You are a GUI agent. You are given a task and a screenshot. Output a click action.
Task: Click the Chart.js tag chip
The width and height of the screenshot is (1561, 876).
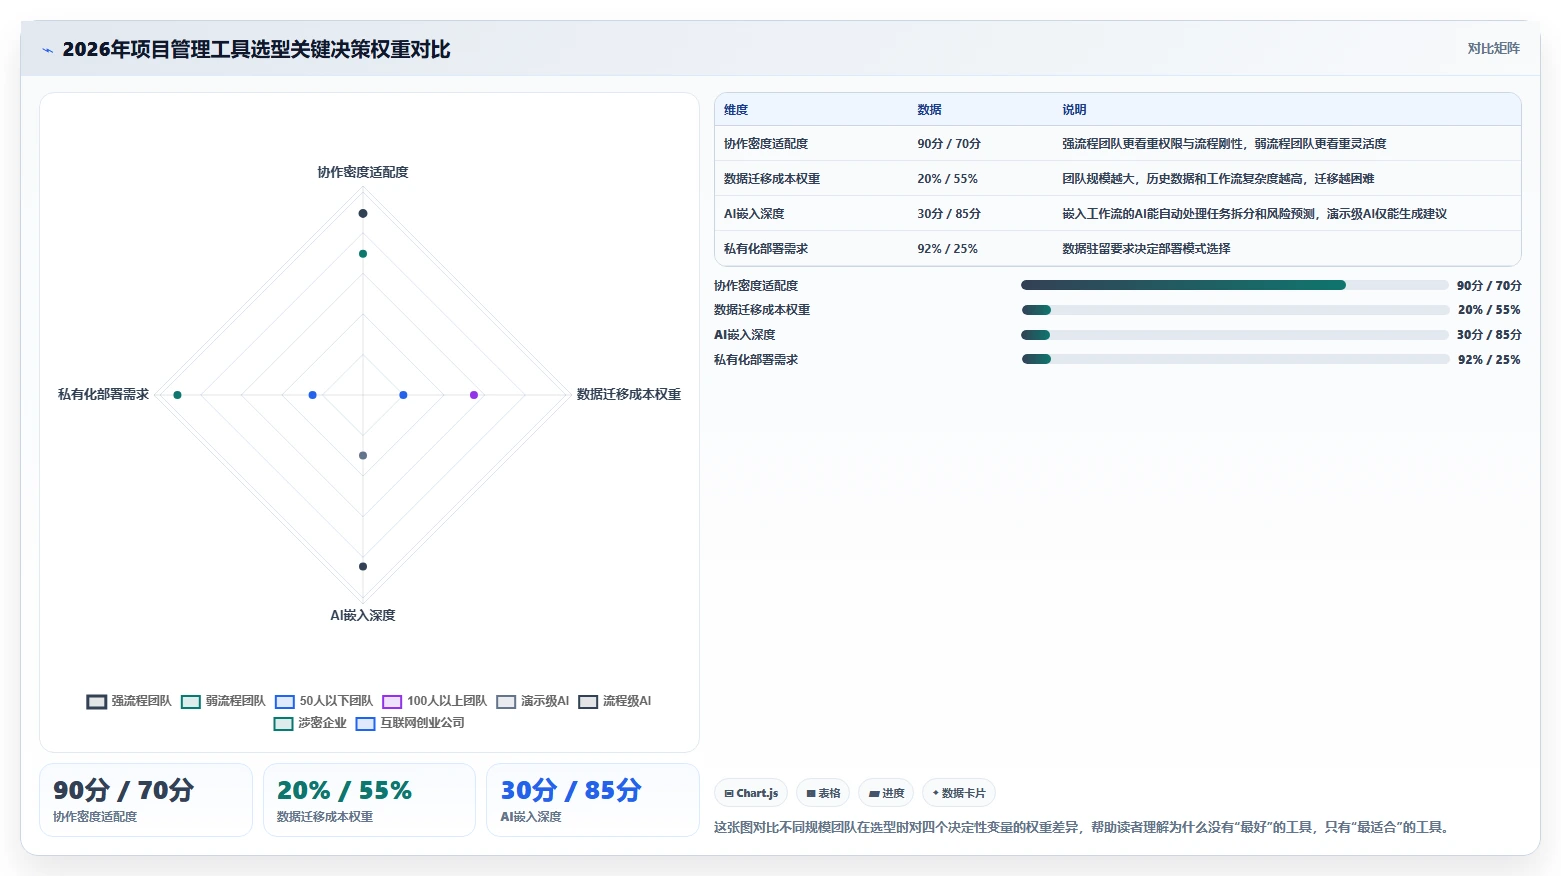pos(751,793)
